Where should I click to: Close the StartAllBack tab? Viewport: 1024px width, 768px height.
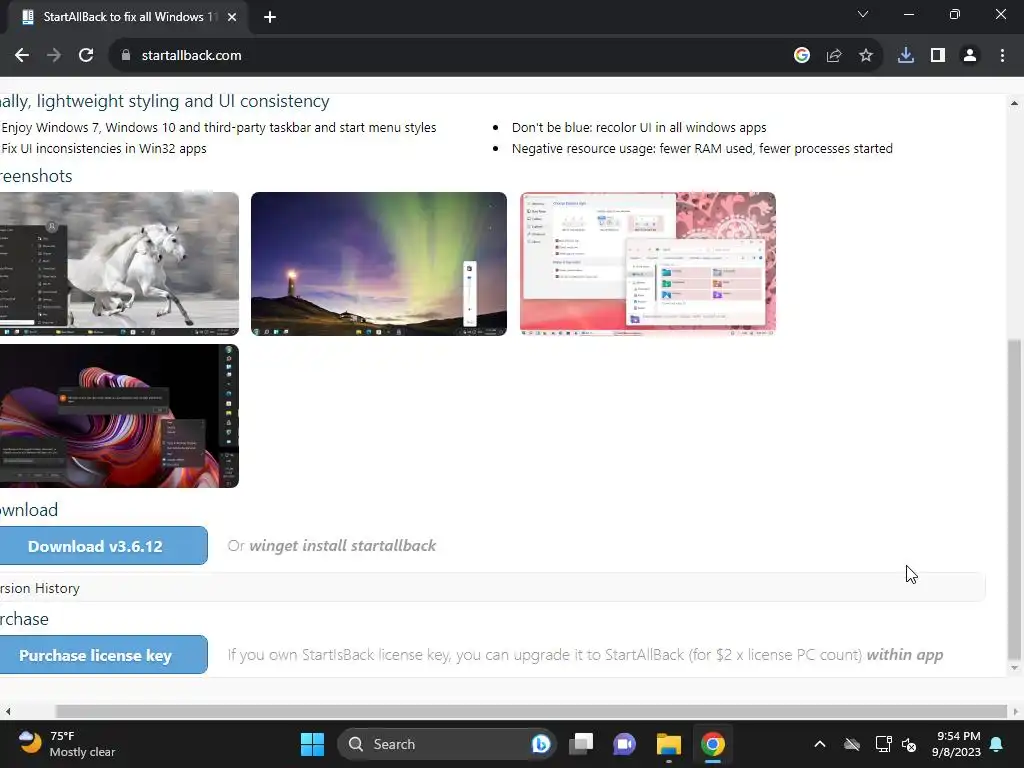[232, 17]
